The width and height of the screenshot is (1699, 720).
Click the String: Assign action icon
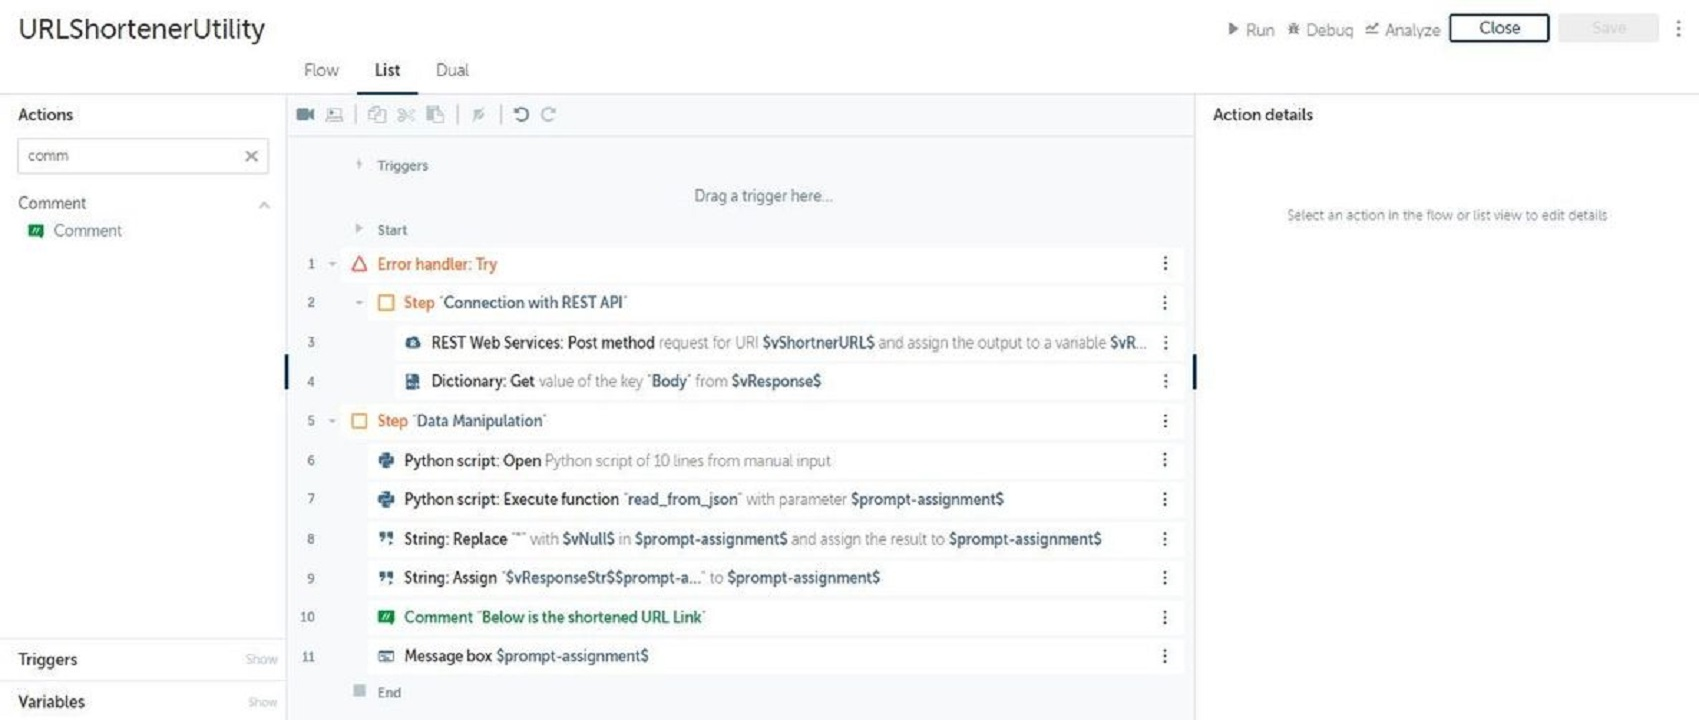(386, 577)
